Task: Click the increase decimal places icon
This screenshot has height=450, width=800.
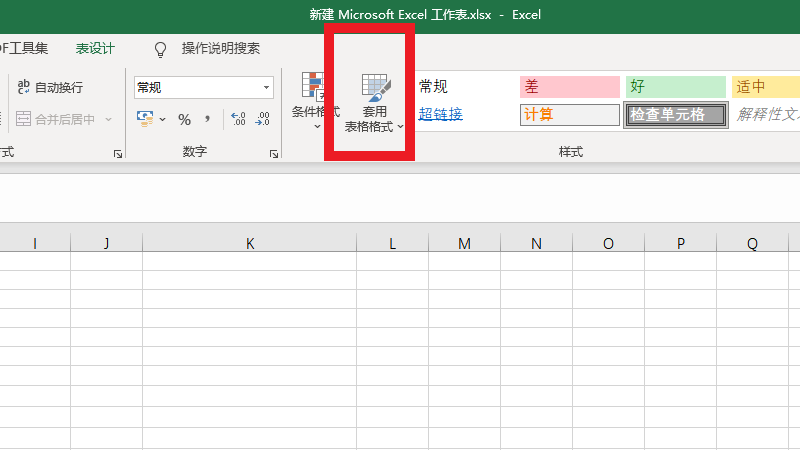Action: click(x=238, y=119)
